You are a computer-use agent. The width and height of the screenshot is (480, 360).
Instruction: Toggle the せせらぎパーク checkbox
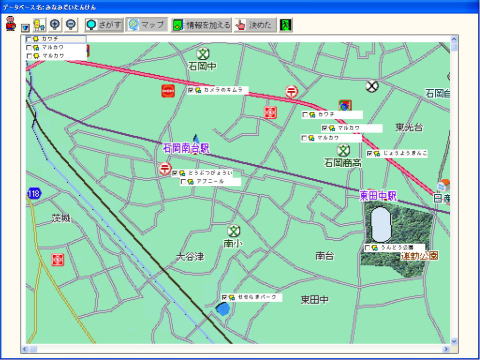coord(224,297)
